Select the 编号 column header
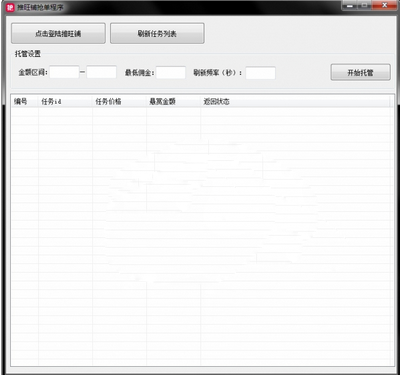Viewport: 400px width, 375px height. click(25, 102)
